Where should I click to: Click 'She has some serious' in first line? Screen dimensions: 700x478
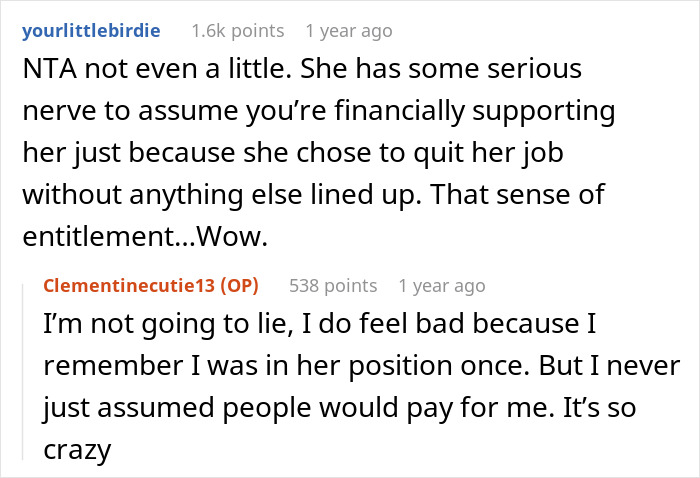(441, 69)
